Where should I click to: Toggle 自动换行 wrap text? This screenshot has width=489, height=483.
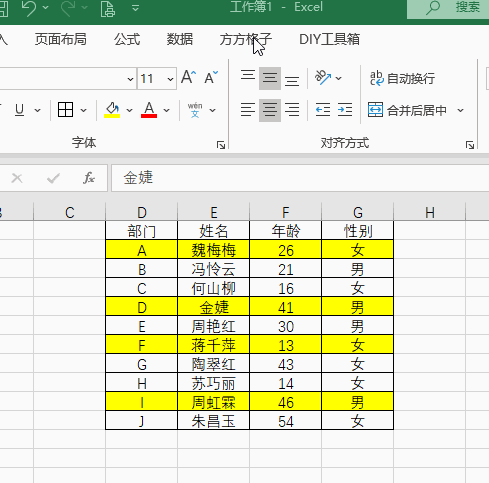pyautogui.click(x=402, y=78)
